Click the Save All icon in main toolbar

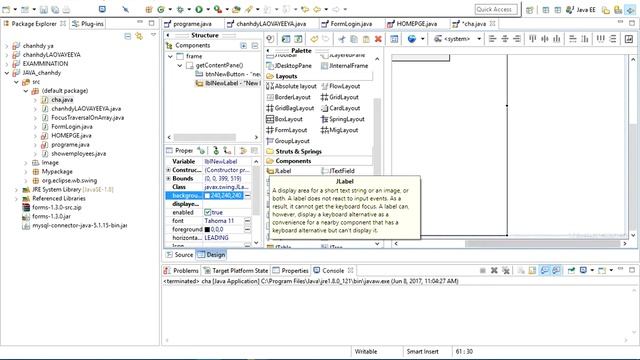point(55,9)
